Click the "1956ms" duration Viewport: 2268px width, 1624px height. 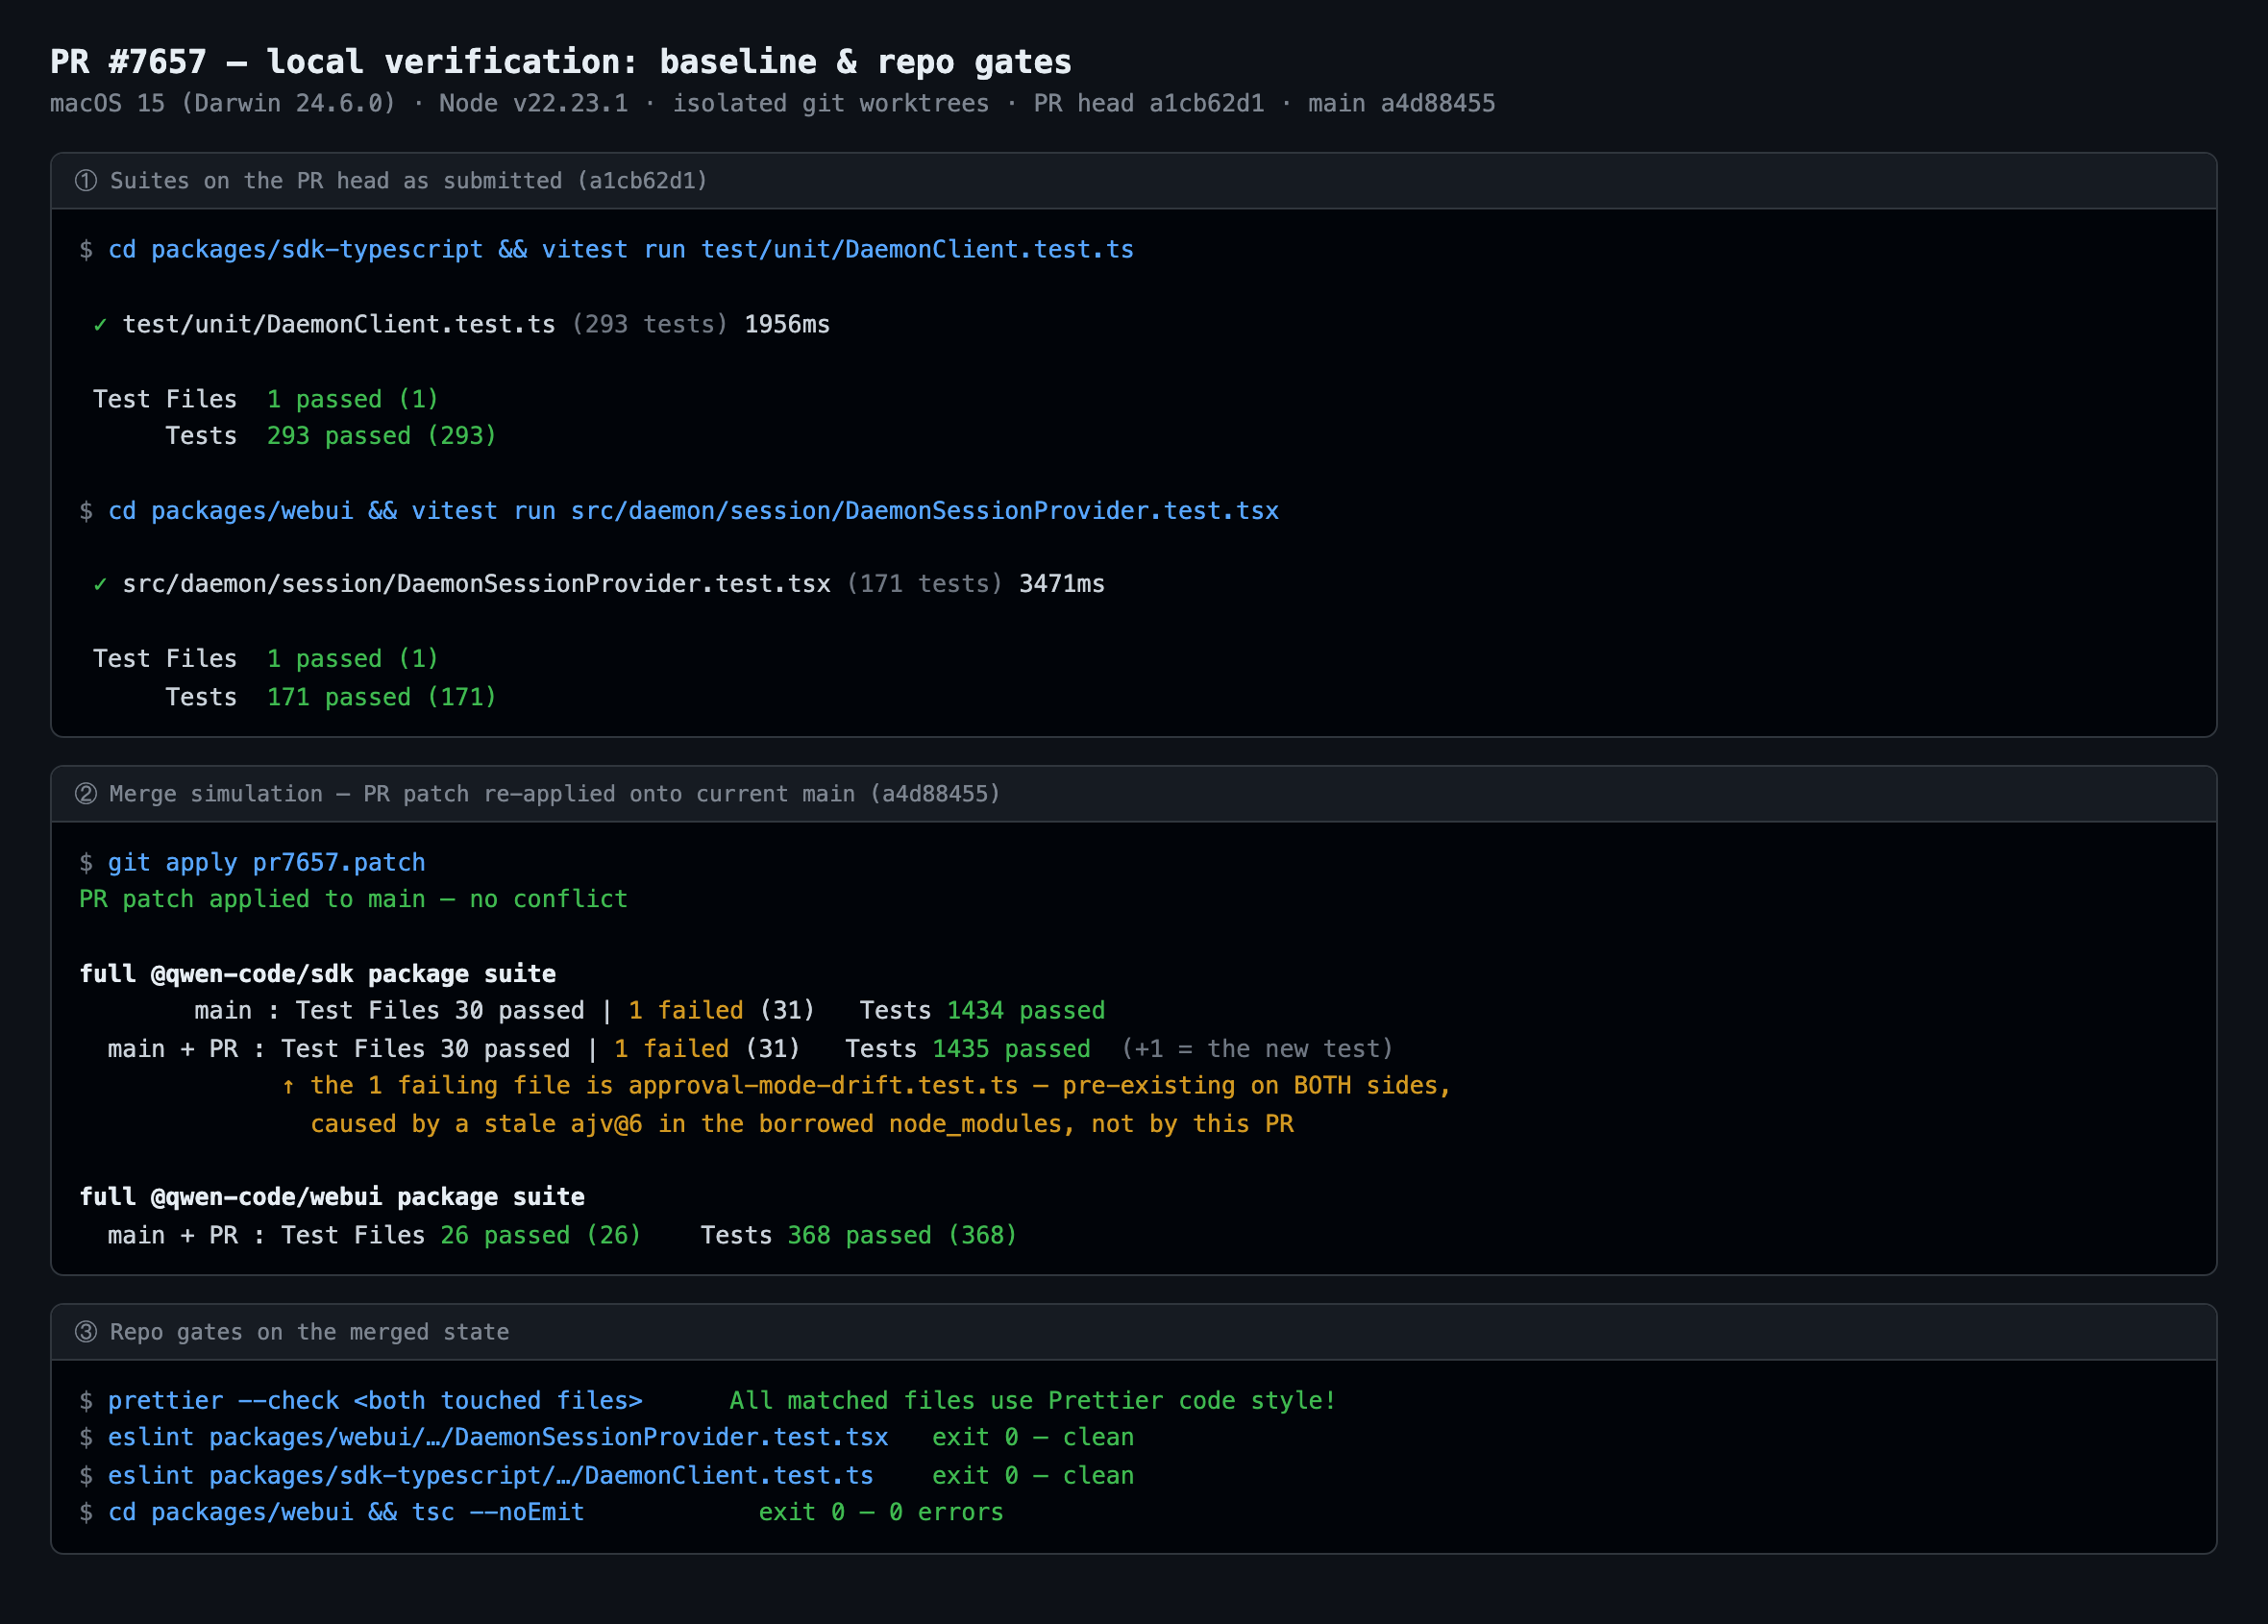(x=787, y=324)
